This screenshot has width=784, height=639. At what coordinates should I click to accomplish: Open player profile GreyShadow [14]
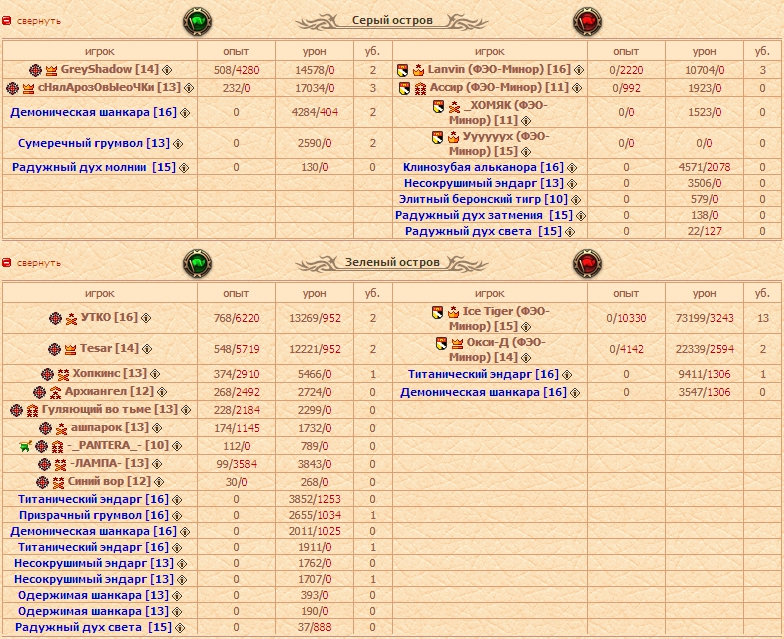tap(110, 70)
